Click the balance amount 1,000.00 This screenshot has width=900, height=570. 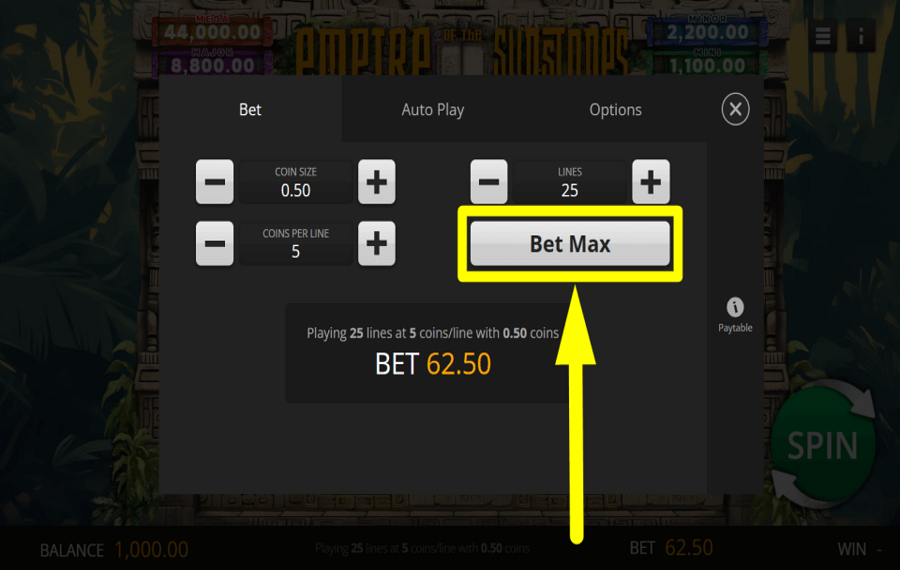pyautogui.click(x=152, y=550)
